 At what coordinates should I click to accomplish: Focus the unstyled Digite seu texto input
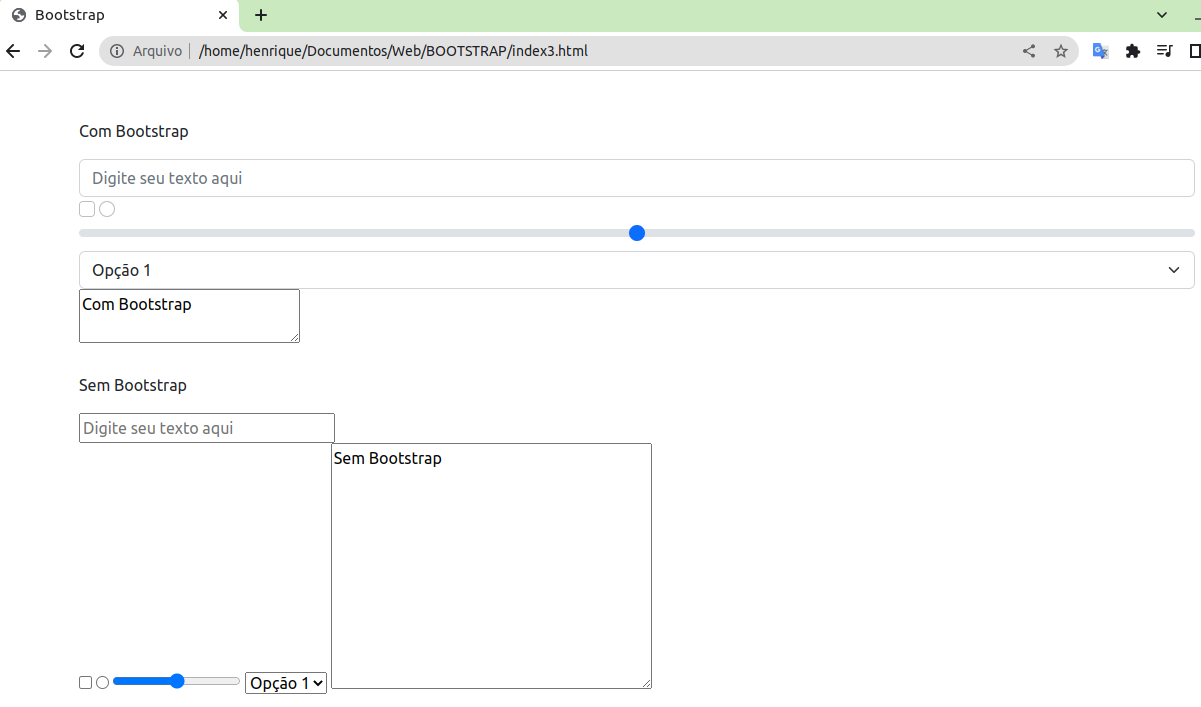pyautogui.click(x=207, y=428)
